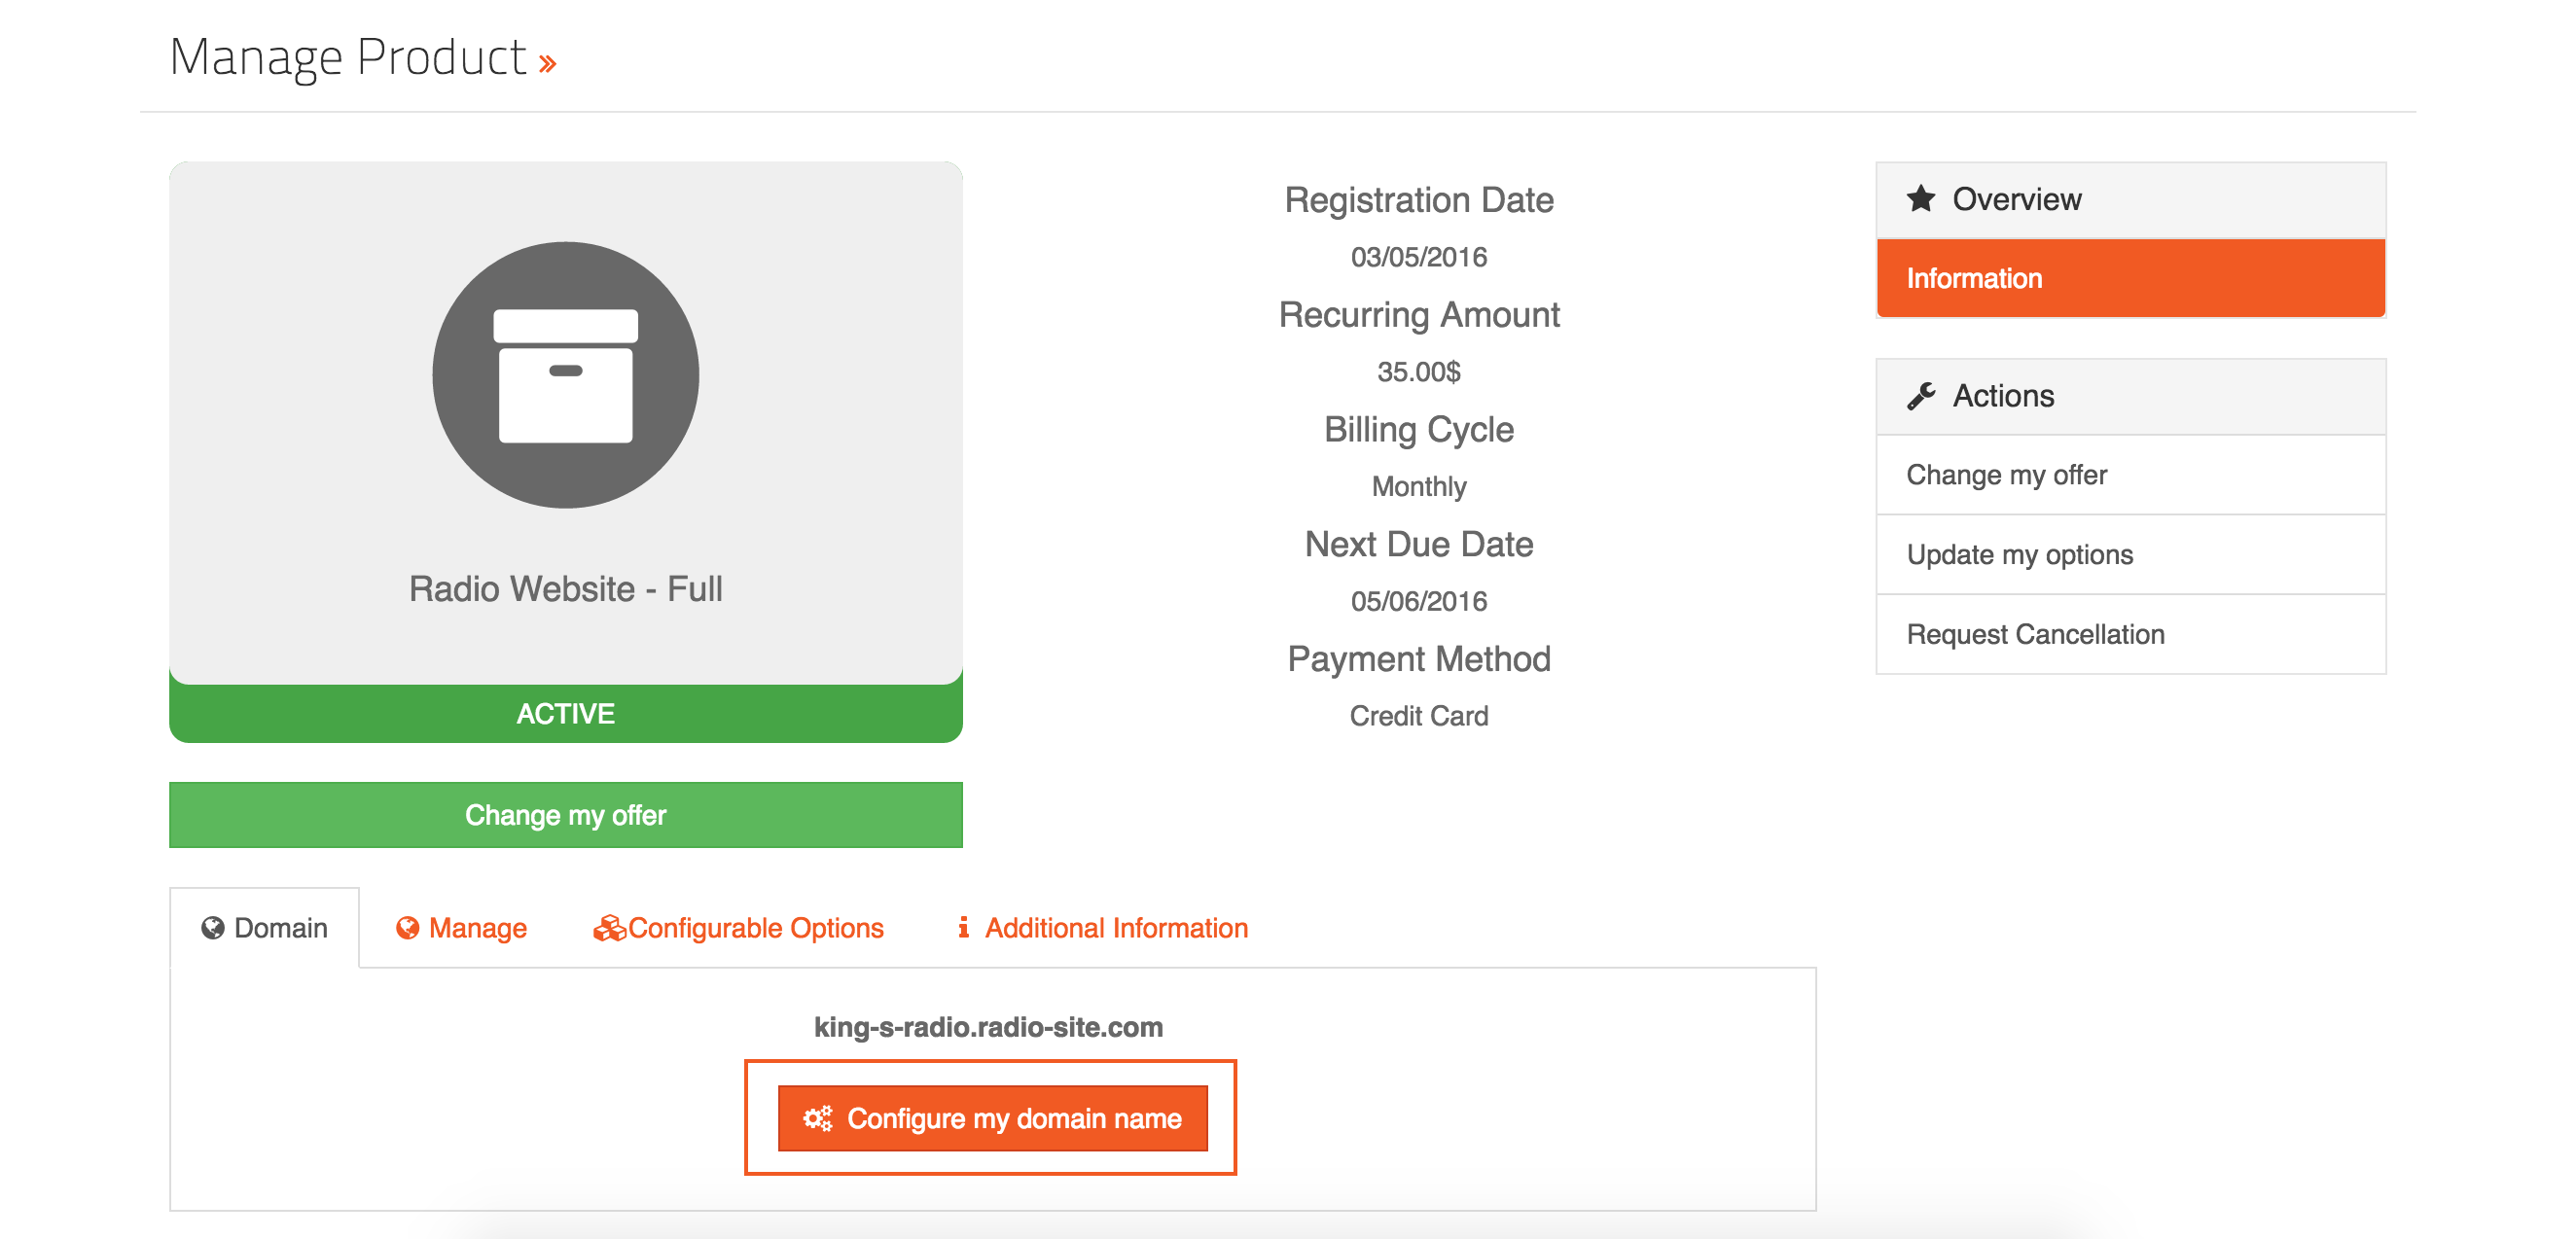2576x1239 pixels.
Task: Click the globe icon on the Domain tab
Action: point(212,928)
